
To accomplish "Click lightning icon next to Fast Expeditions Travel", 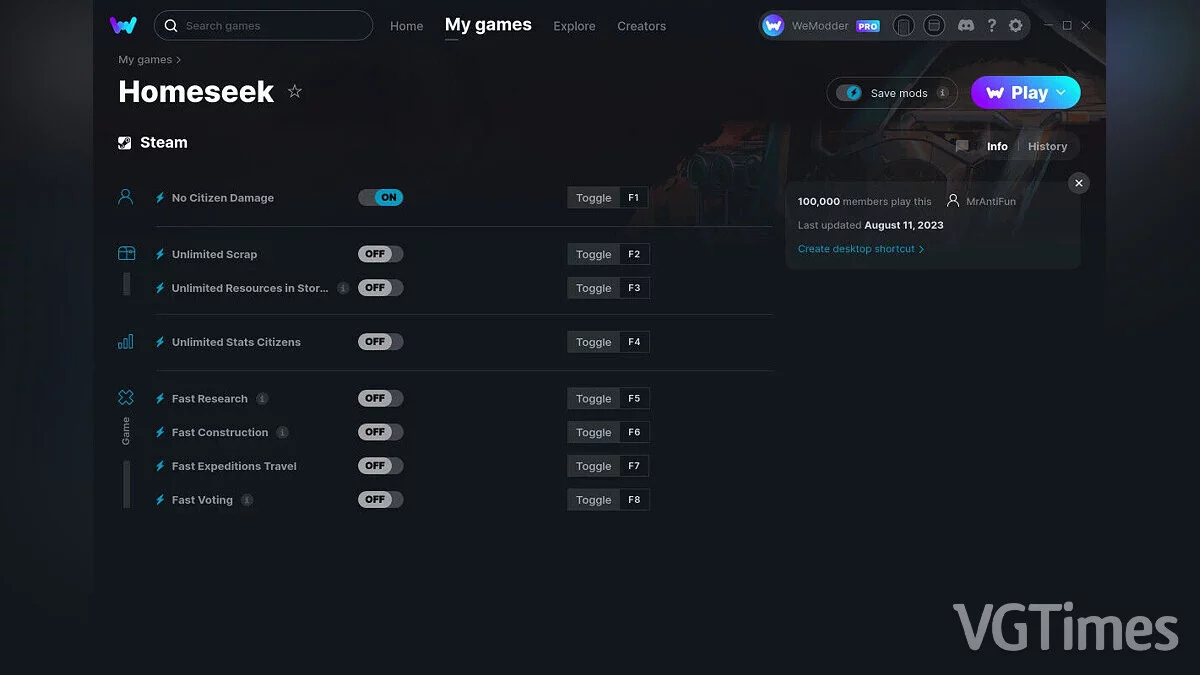I will click(160, 466).
